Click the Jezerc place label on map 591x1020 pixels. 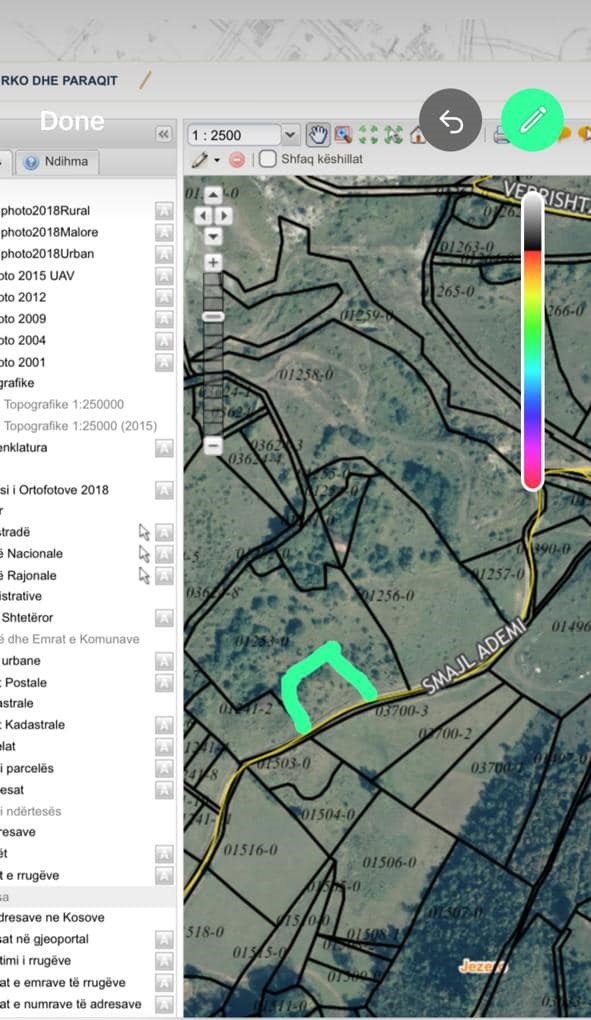click(483, 967)
